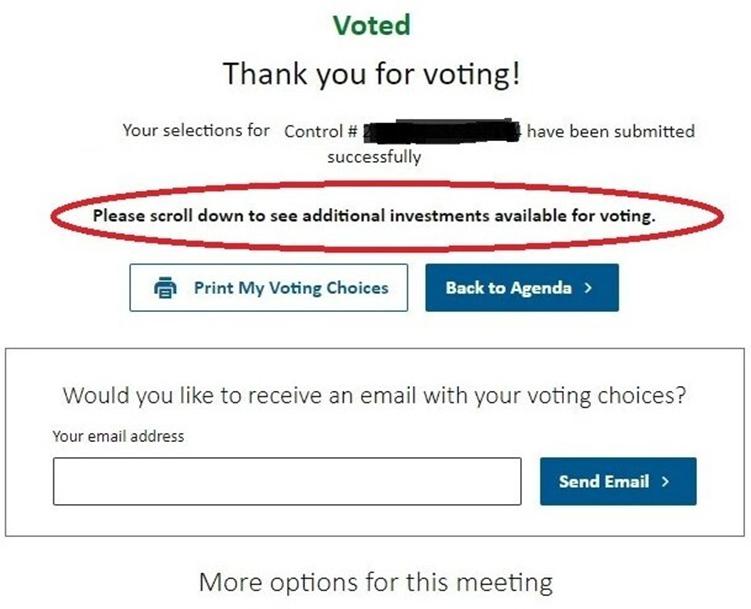Viewport: 751px width, 609px height.
Task: Click the receive an email question text
Action: (375, 395)
